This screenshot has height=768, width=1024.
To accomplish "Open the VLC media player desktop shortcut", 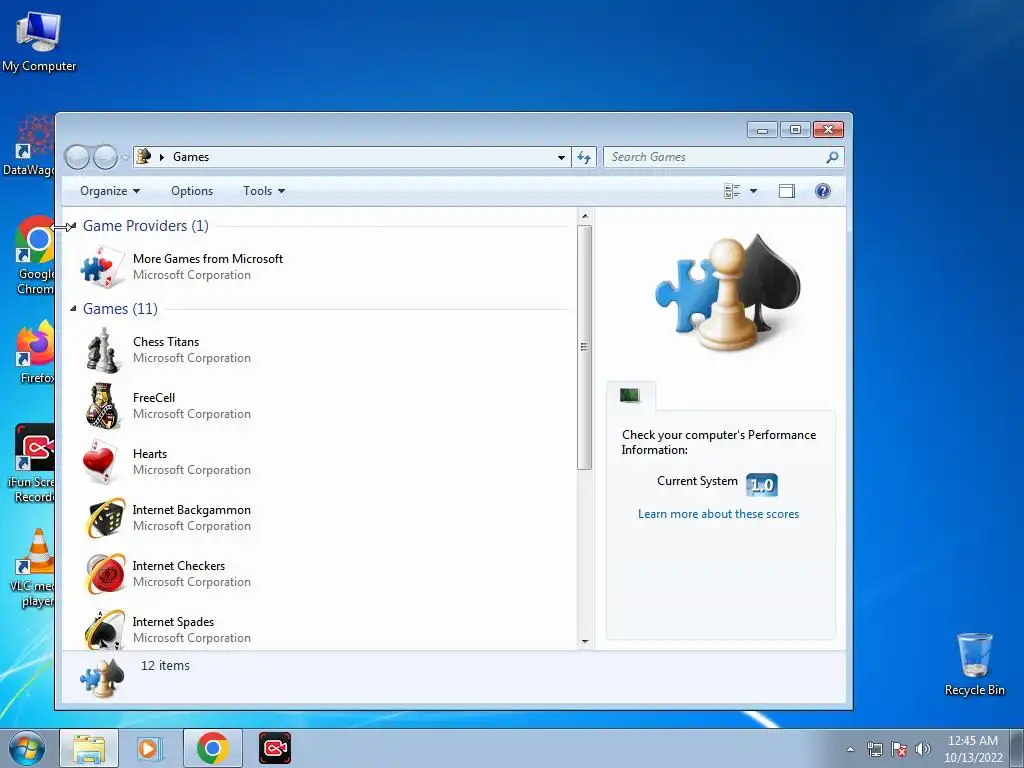I will (35, 551).
